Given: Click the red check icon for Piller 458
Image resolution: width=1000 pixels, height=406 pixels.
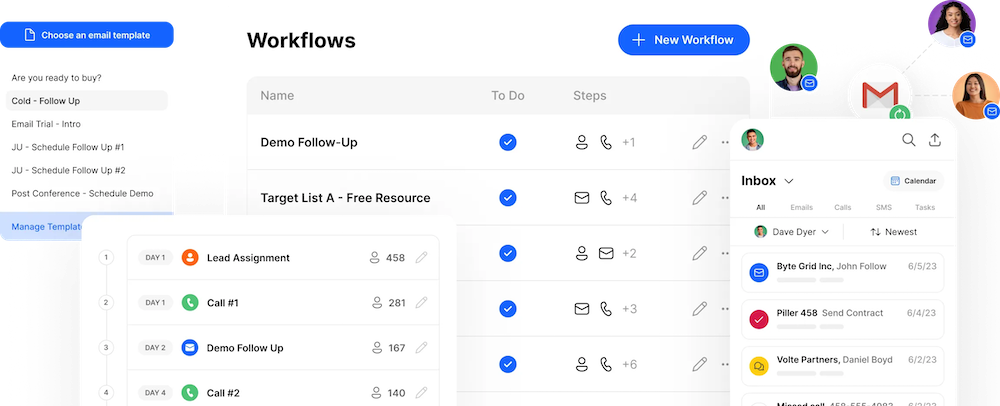Looking at the screenshot, I should [759, 319].
